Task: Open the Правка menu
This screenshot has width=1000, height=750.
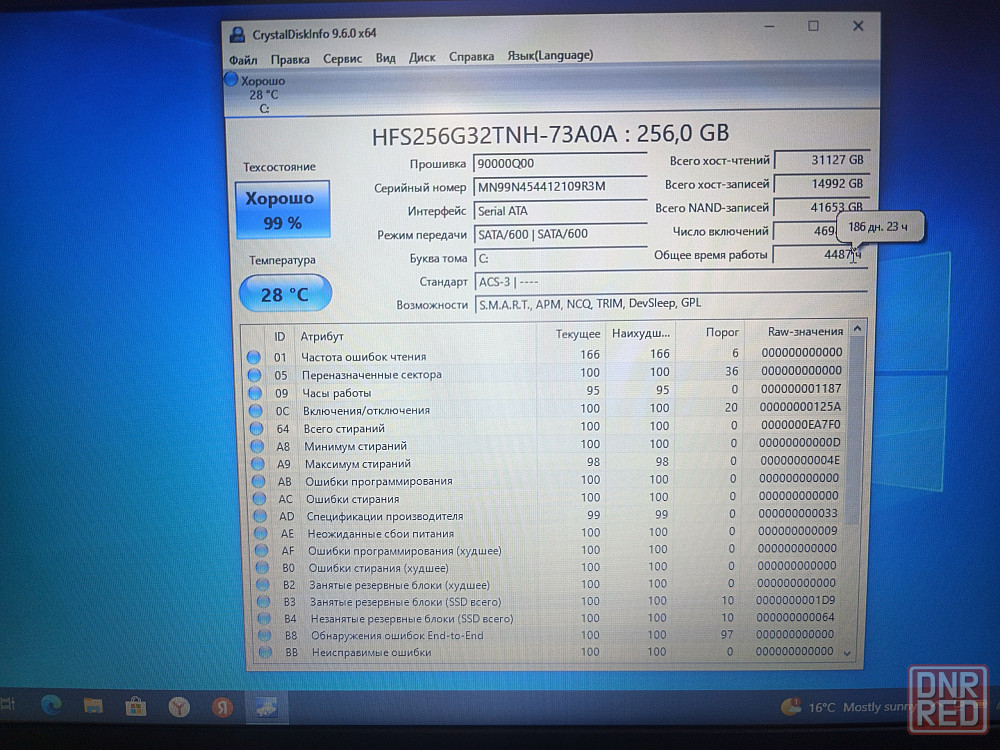Action: 290,59
